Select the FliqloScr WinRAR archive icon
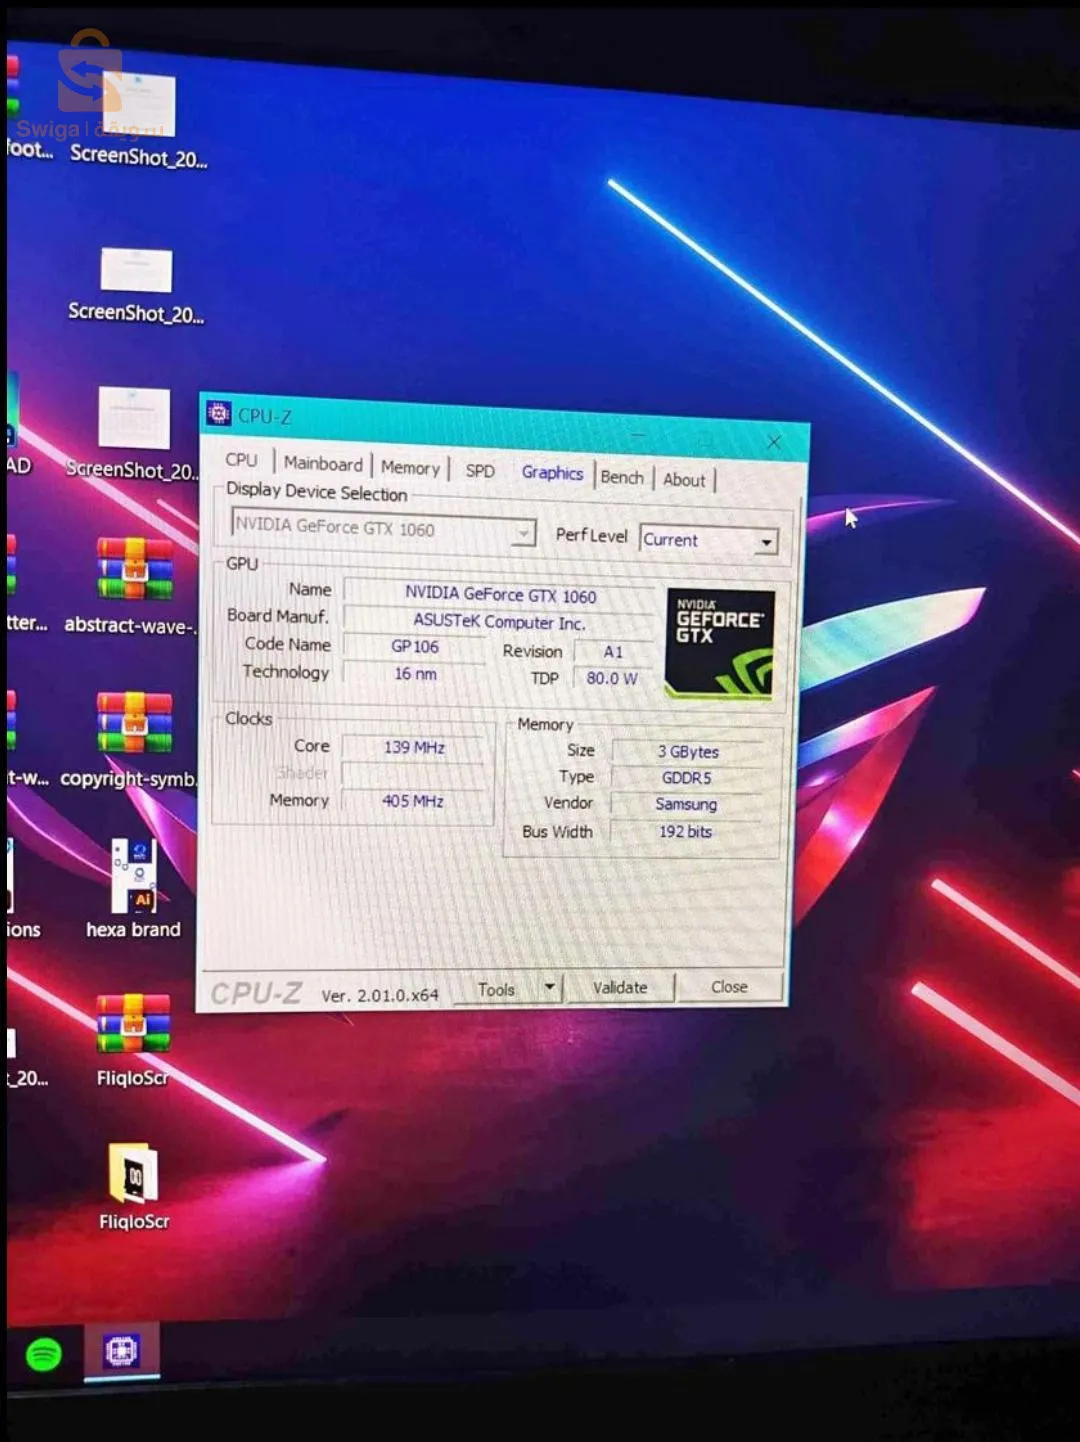 point(133,1024)
